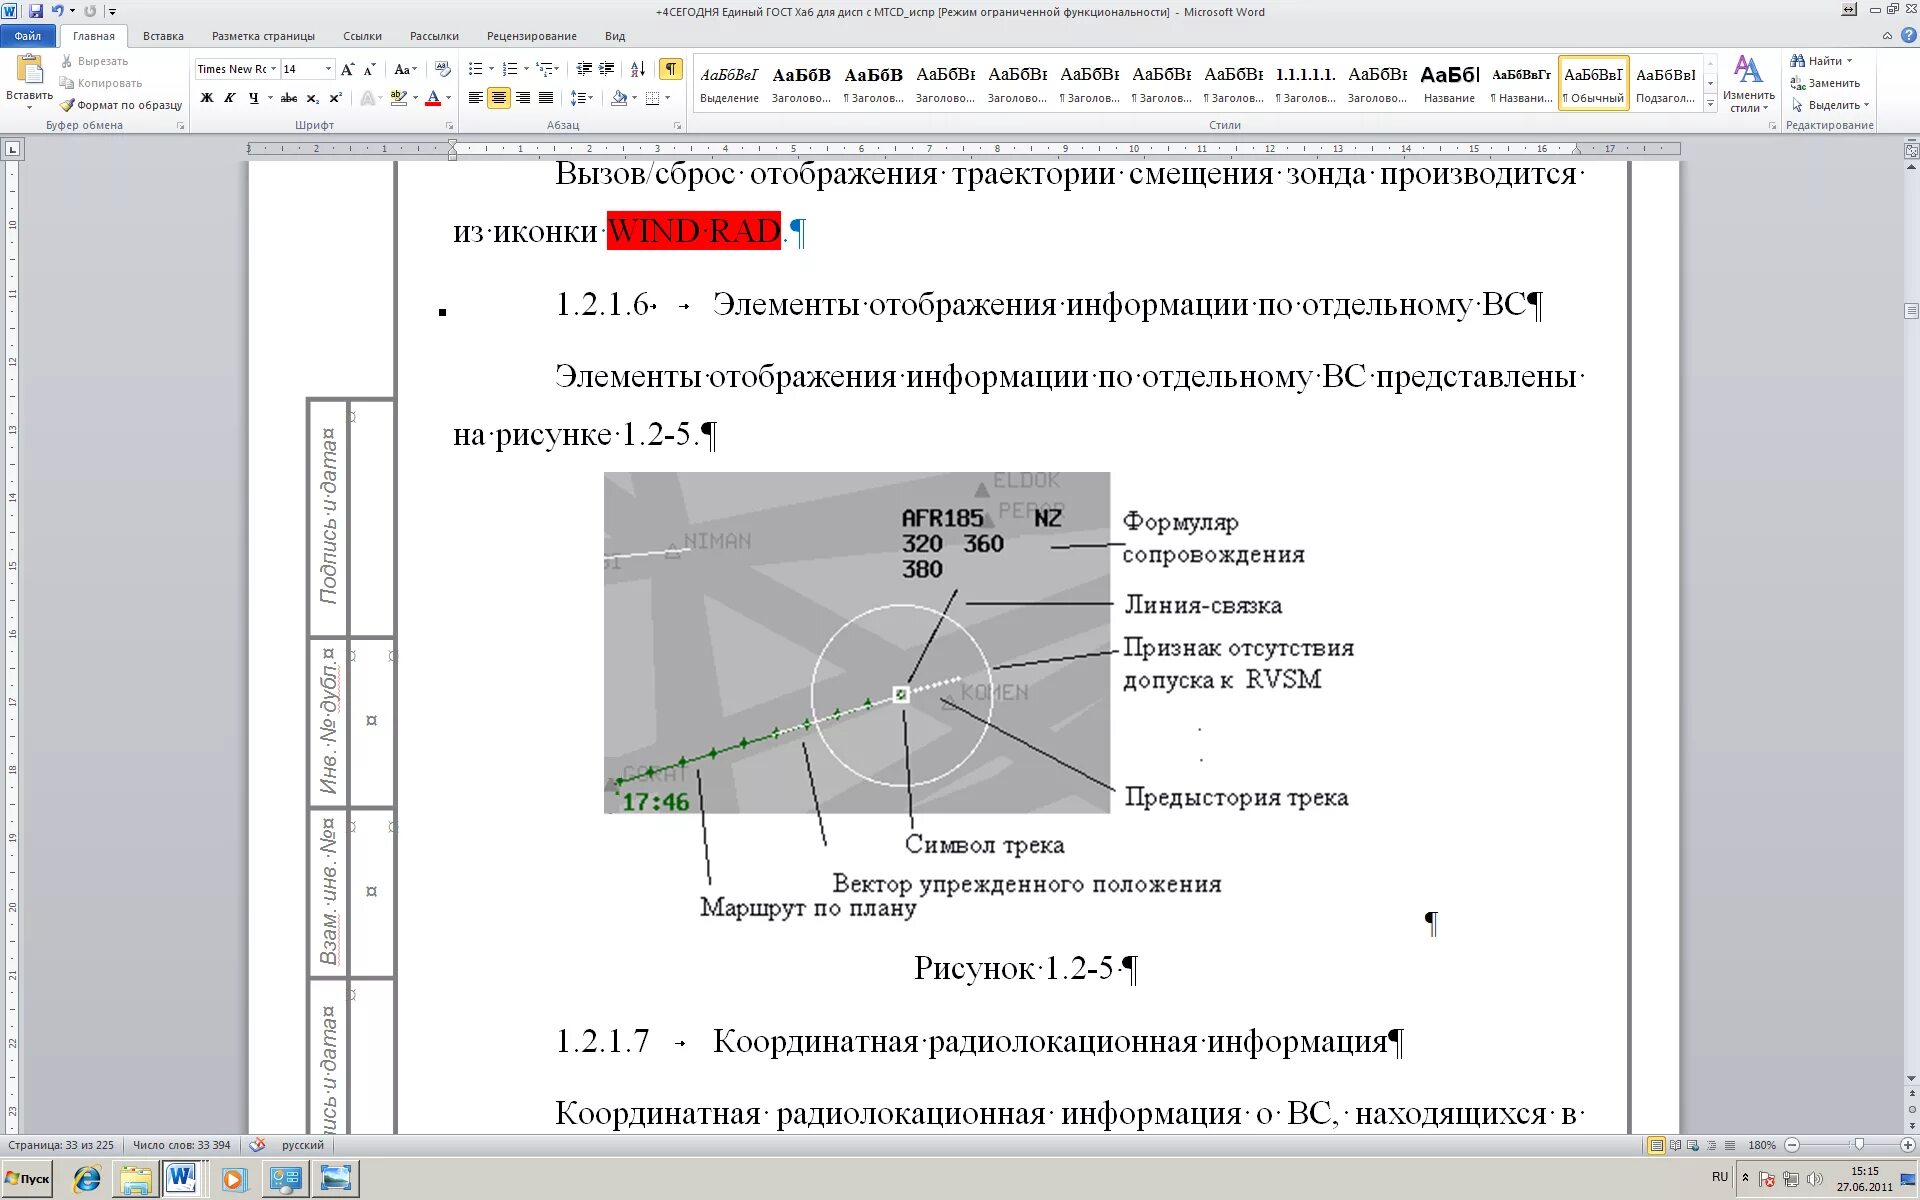Apply superscript formatting icon

(x=336, y=98)
